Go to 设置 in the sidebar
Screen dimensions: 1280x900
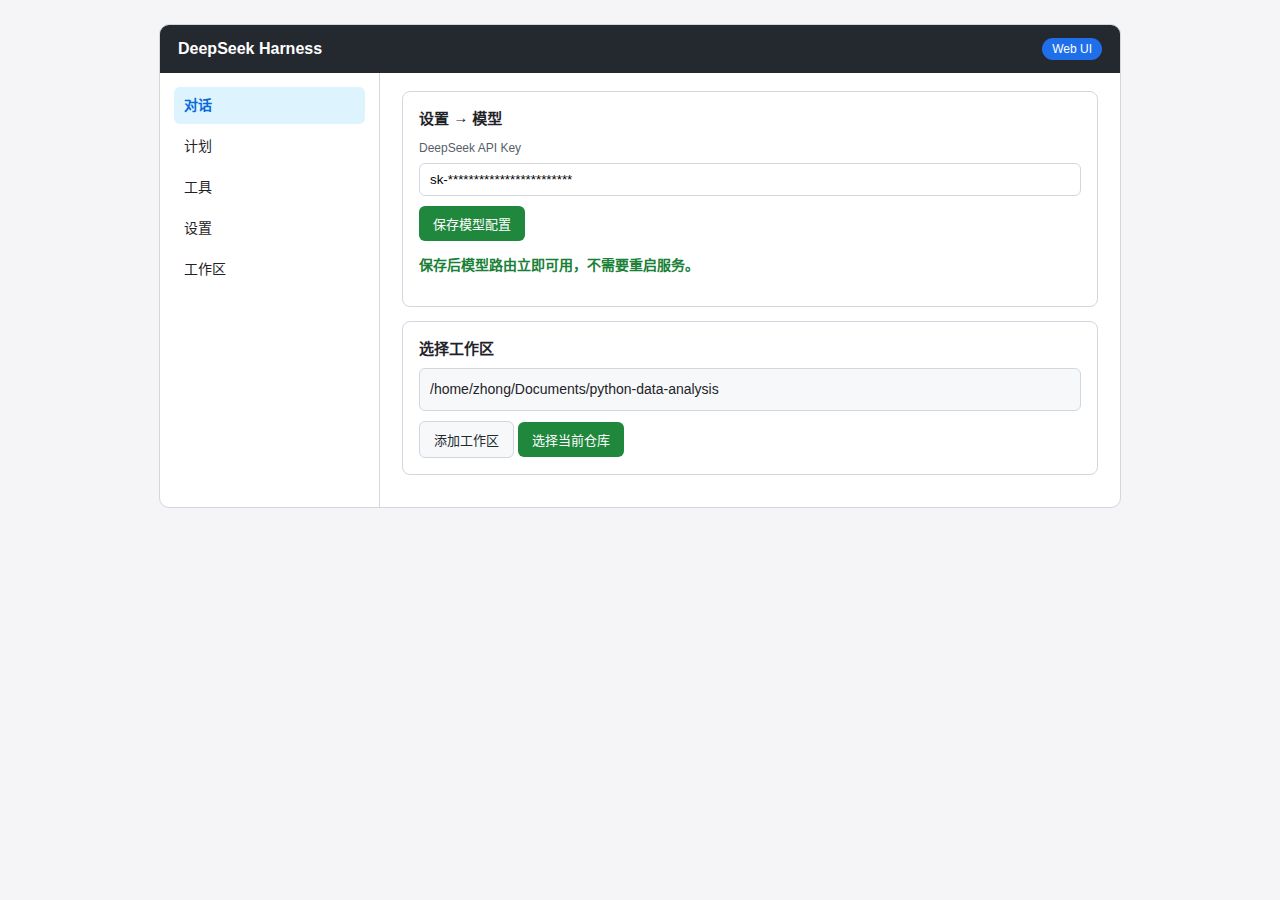pyautogui.click(x=269, y=228)
